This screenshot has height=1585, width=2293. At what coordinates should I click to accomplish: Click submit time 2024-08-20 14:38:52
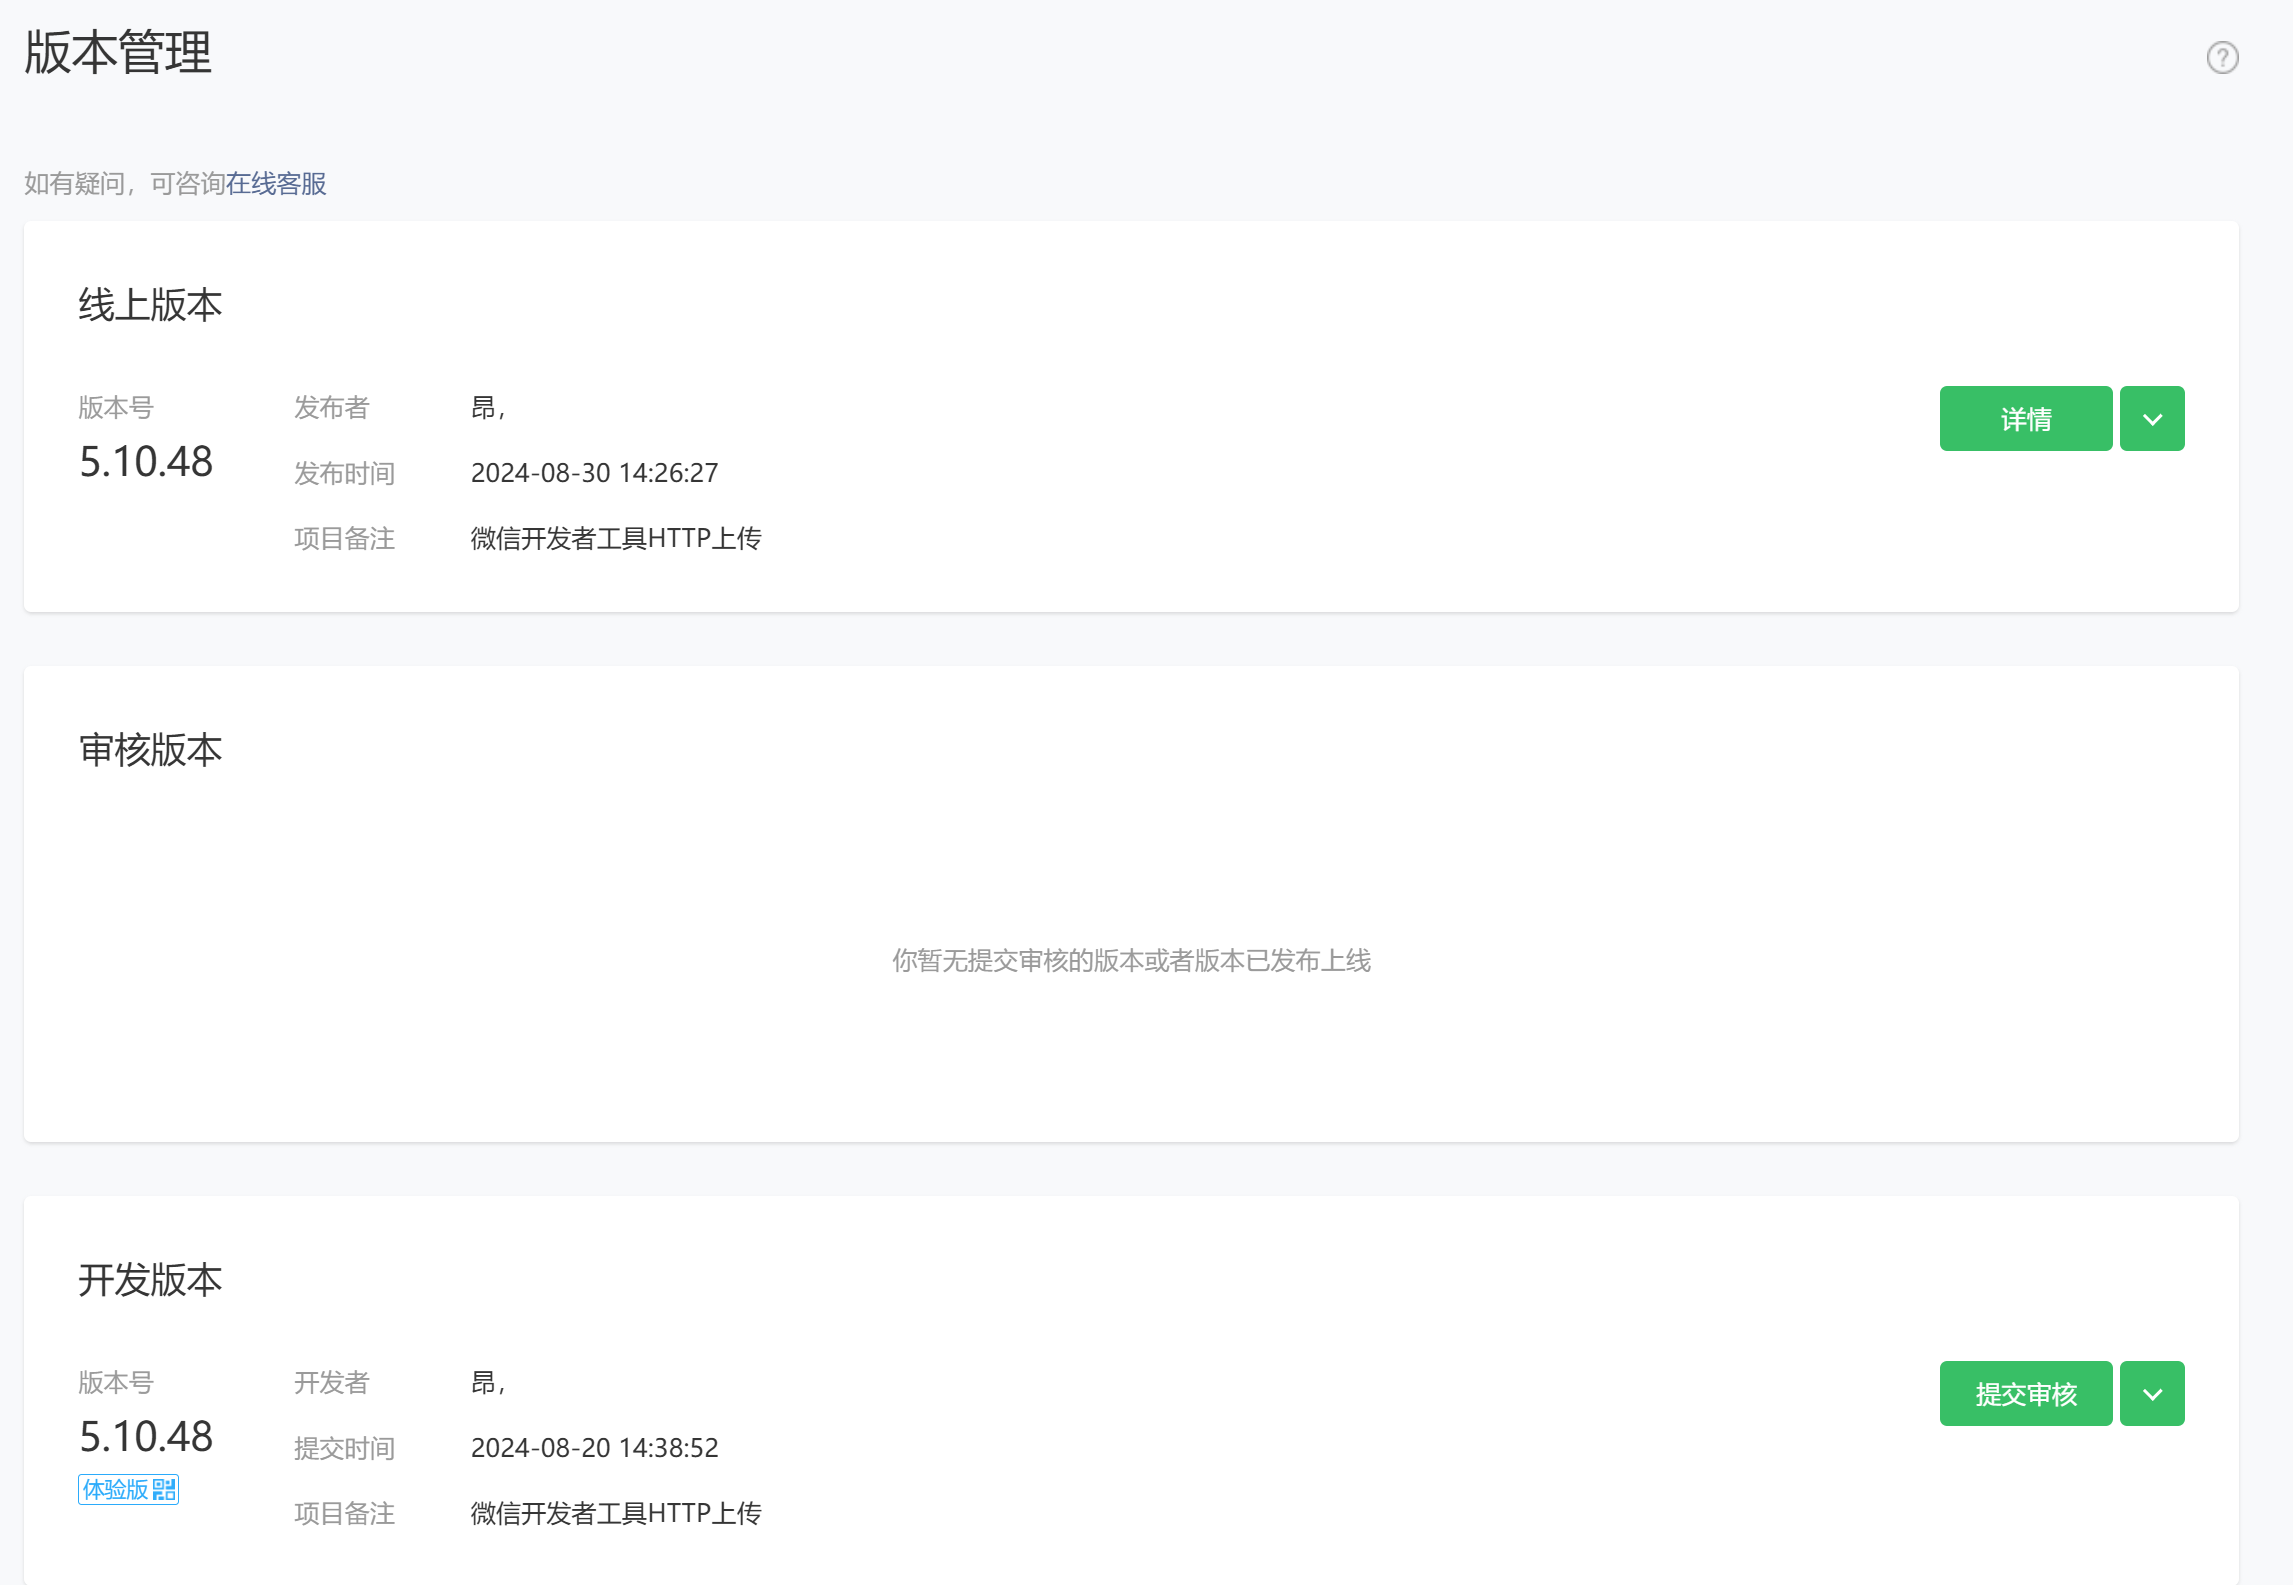tap(594, 1448)
